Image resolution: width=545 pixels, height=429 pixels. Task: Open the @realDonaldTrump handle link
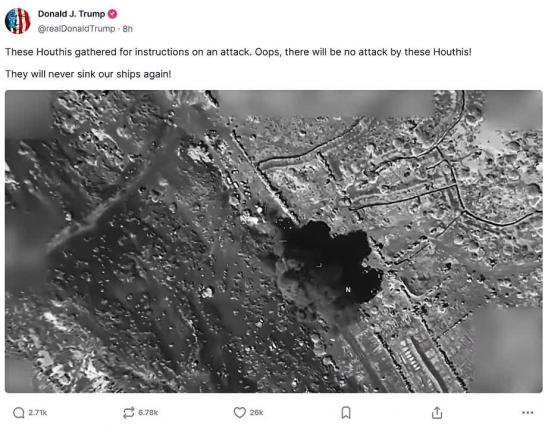click(x=76, y=29)
